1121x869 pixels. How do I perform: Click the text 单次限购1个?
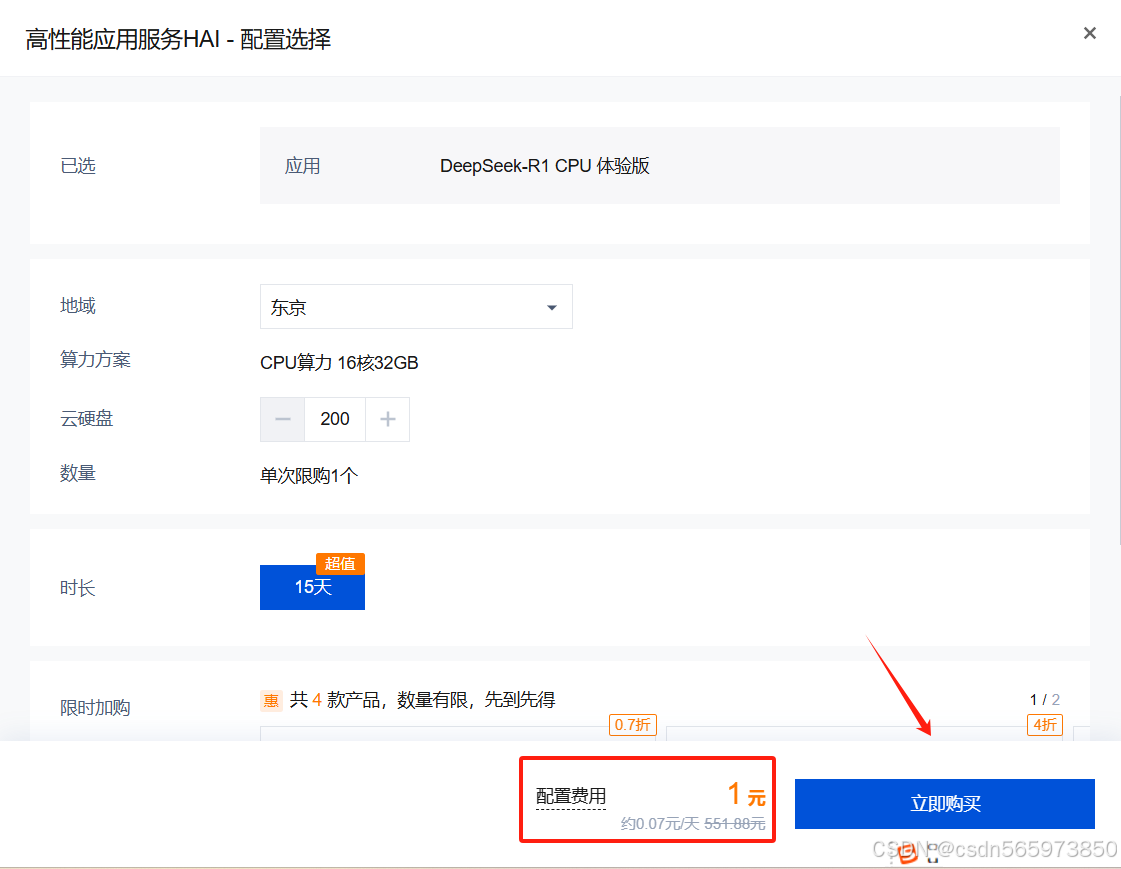pyautogui.click(x=309, y=475)
